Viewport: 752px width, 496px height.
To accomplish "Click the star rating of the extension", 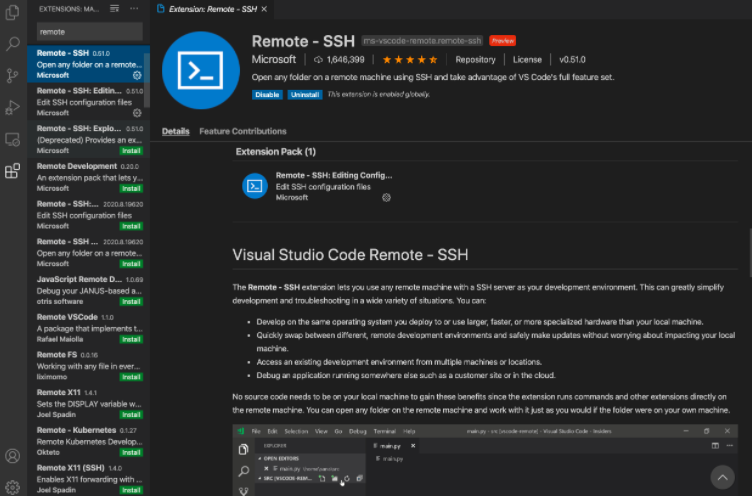I will (410, 60).
